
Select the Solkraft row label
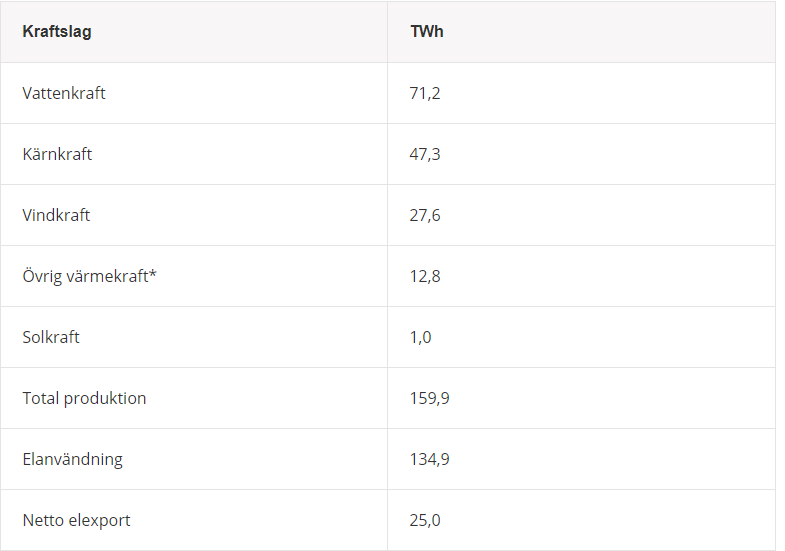point(51,337)
